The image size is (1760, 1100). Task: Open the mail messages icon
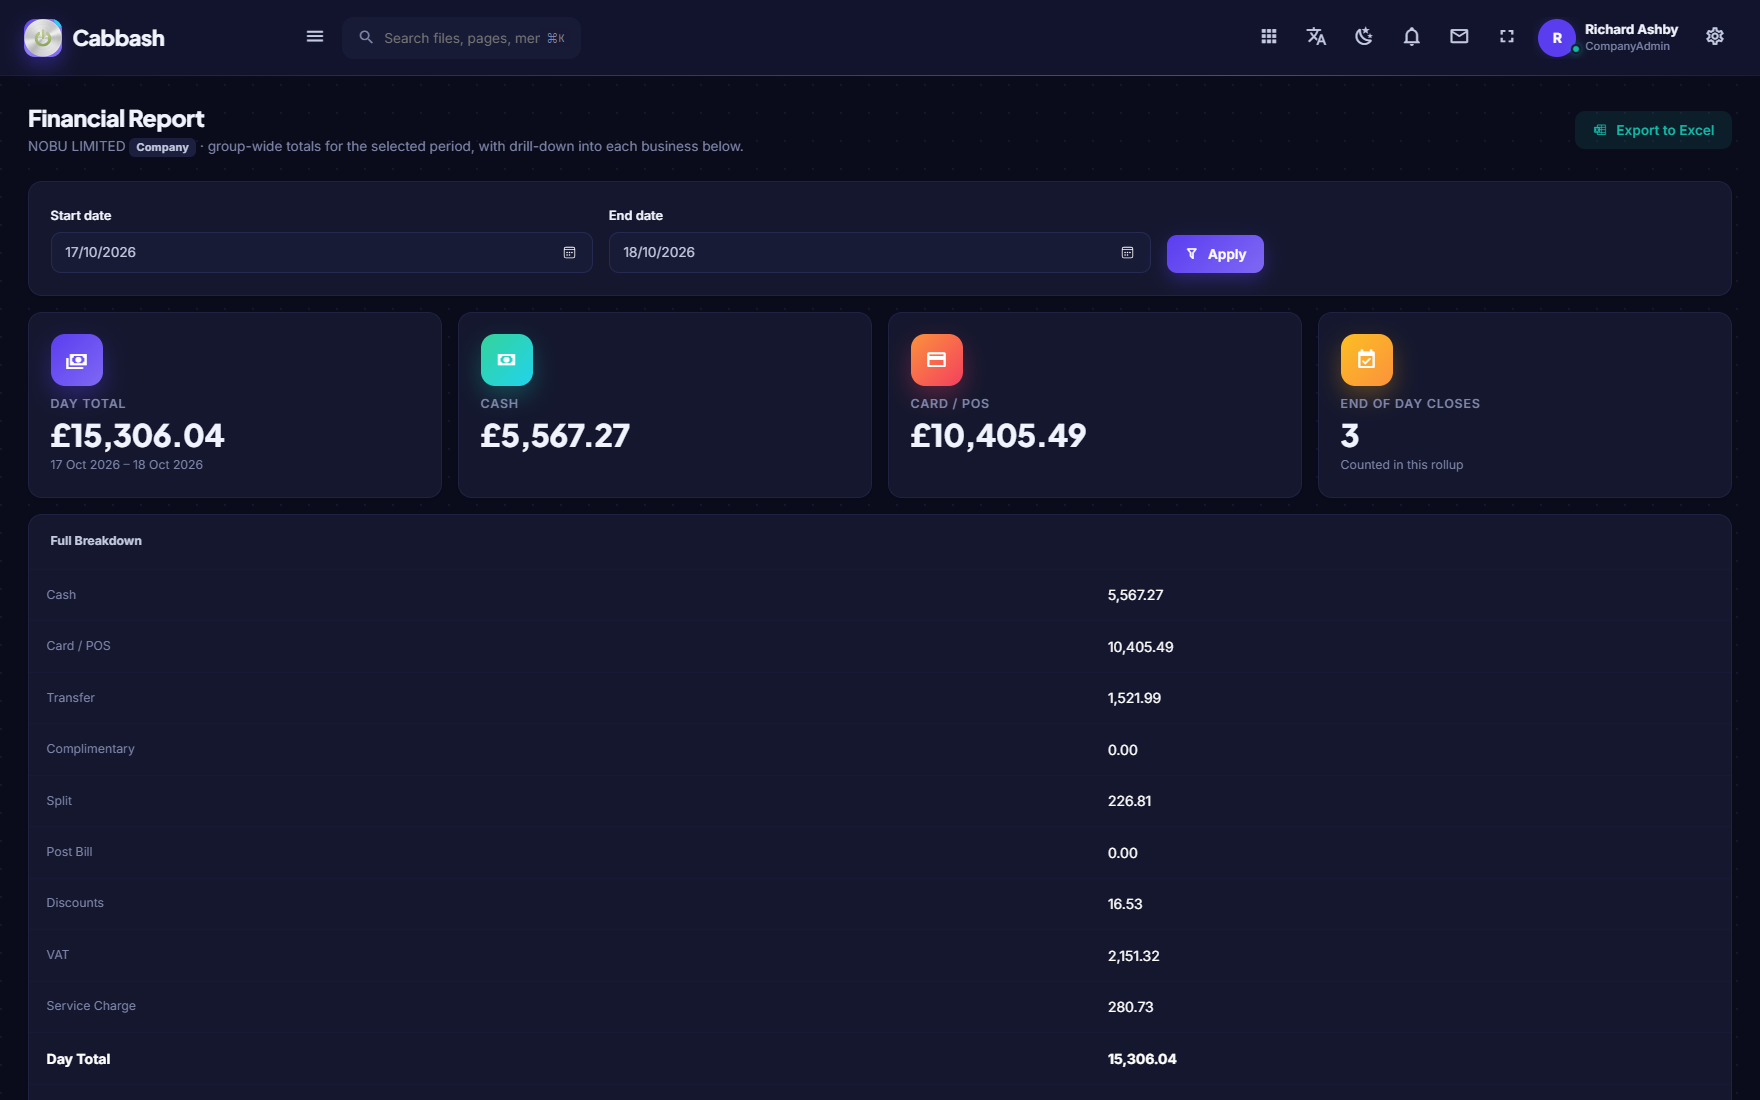[x=1459, y=37]
